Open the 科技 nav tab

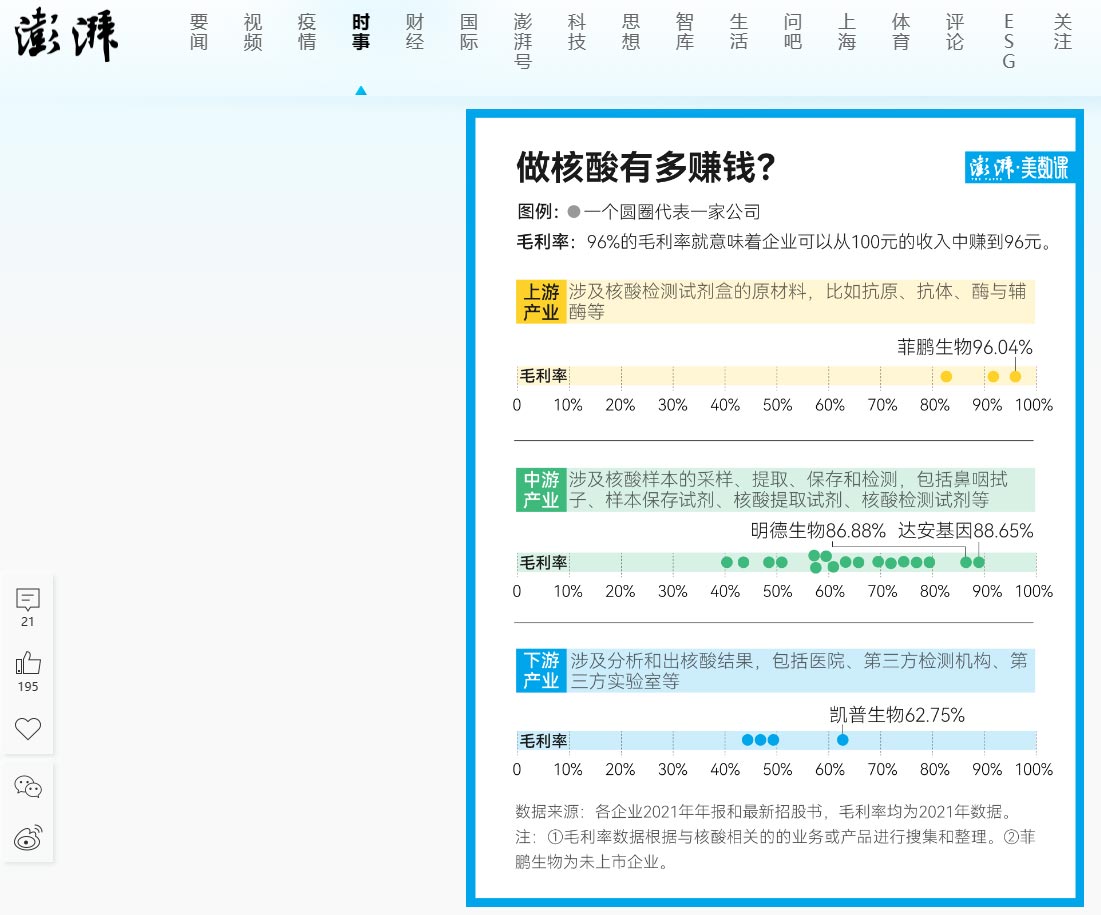tap(577, 32)
